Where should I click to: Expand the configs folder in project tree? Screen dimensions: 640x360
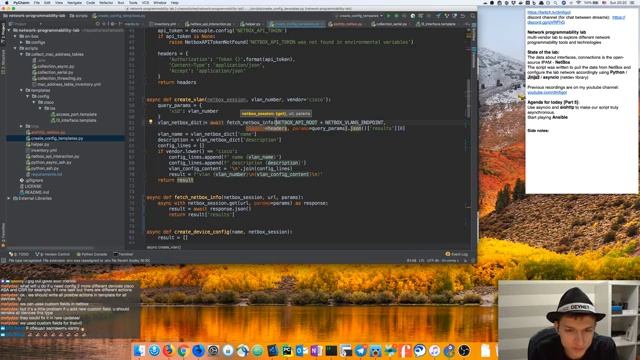(21, 42)
